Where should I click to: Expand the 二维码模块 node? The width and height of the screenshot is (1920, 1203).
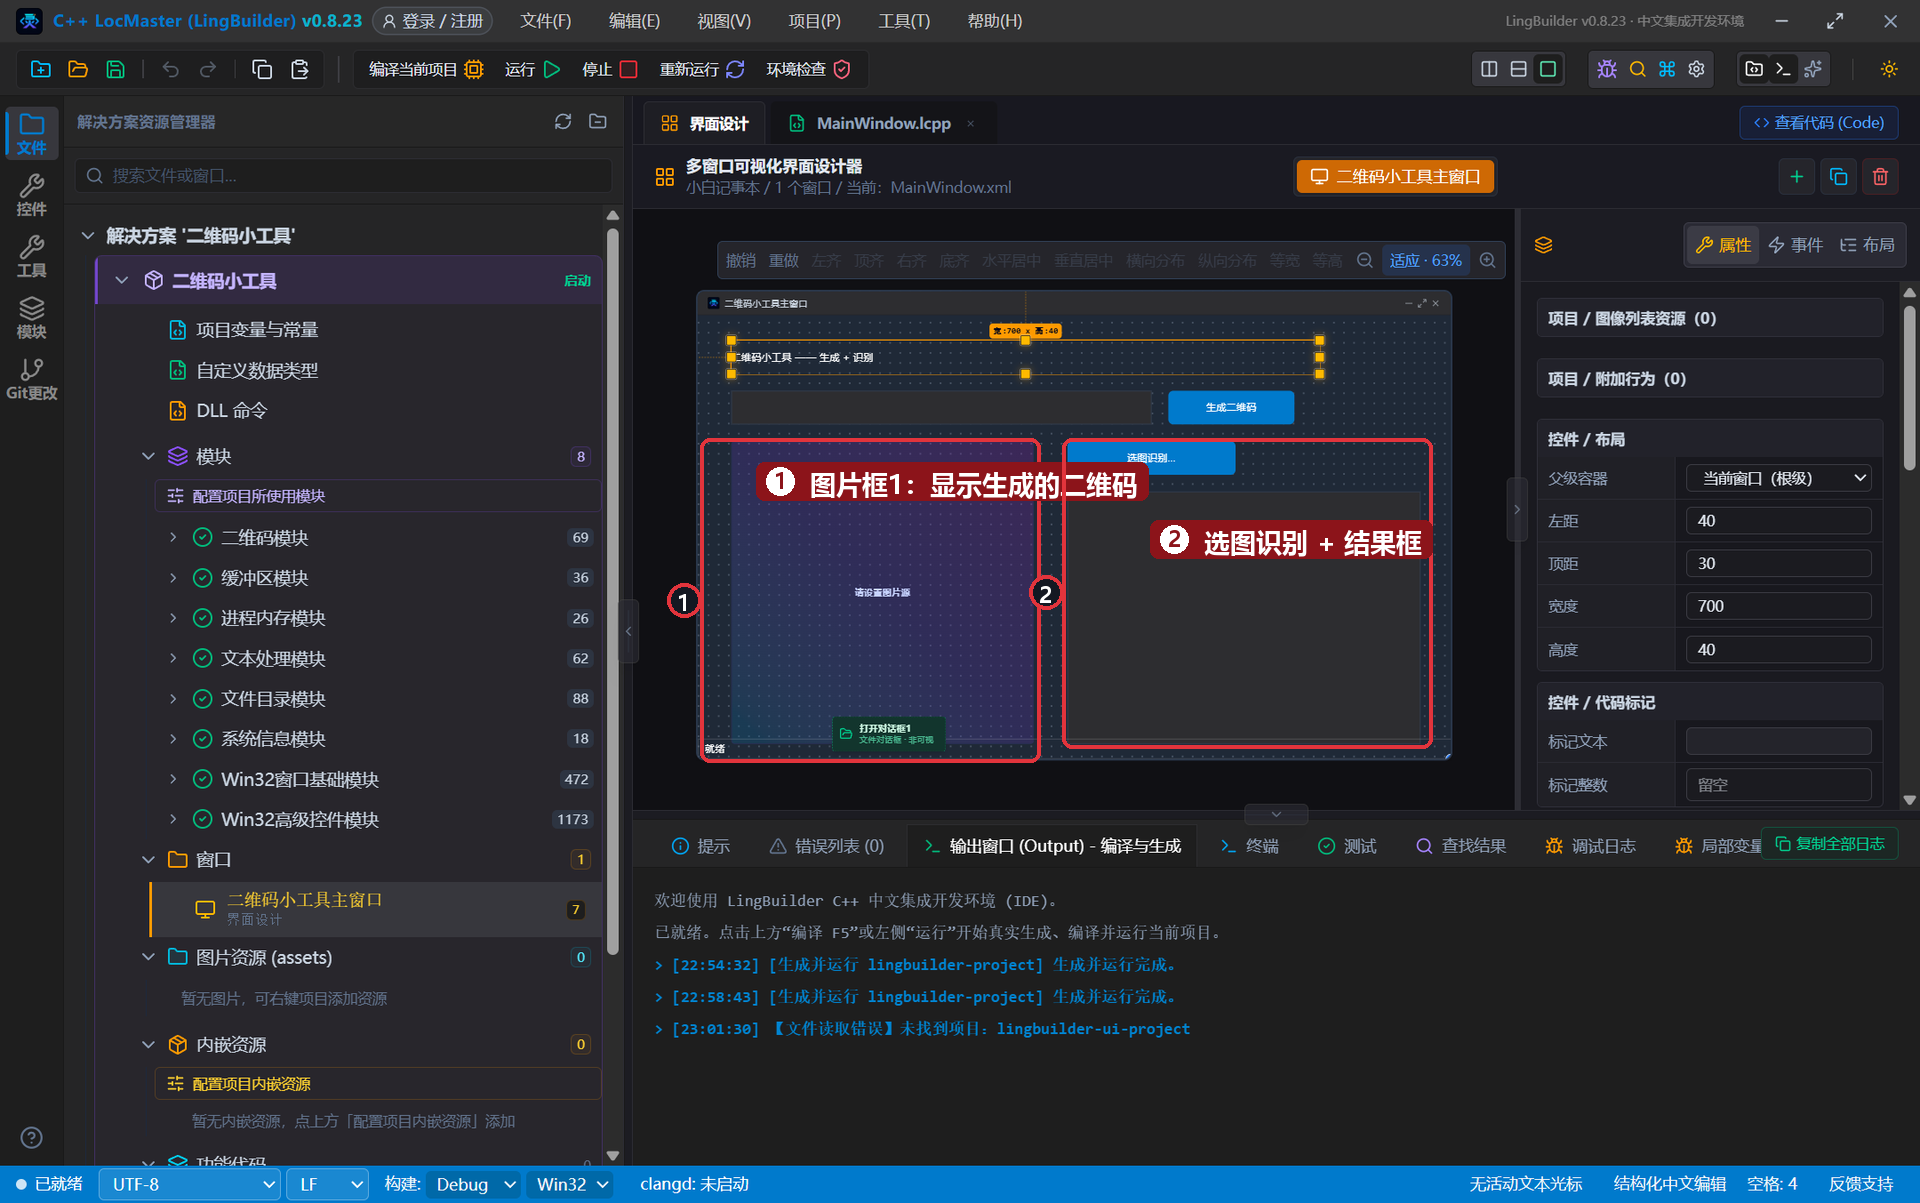pos(173,537)
